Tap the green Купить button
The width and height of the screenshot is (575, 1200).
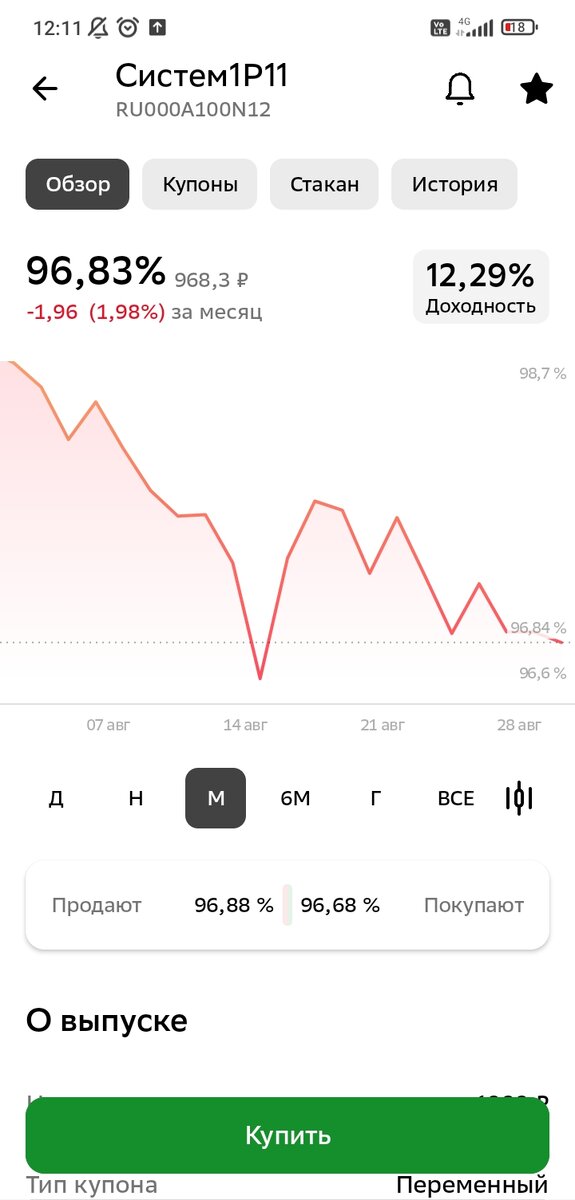point(288,1135)
